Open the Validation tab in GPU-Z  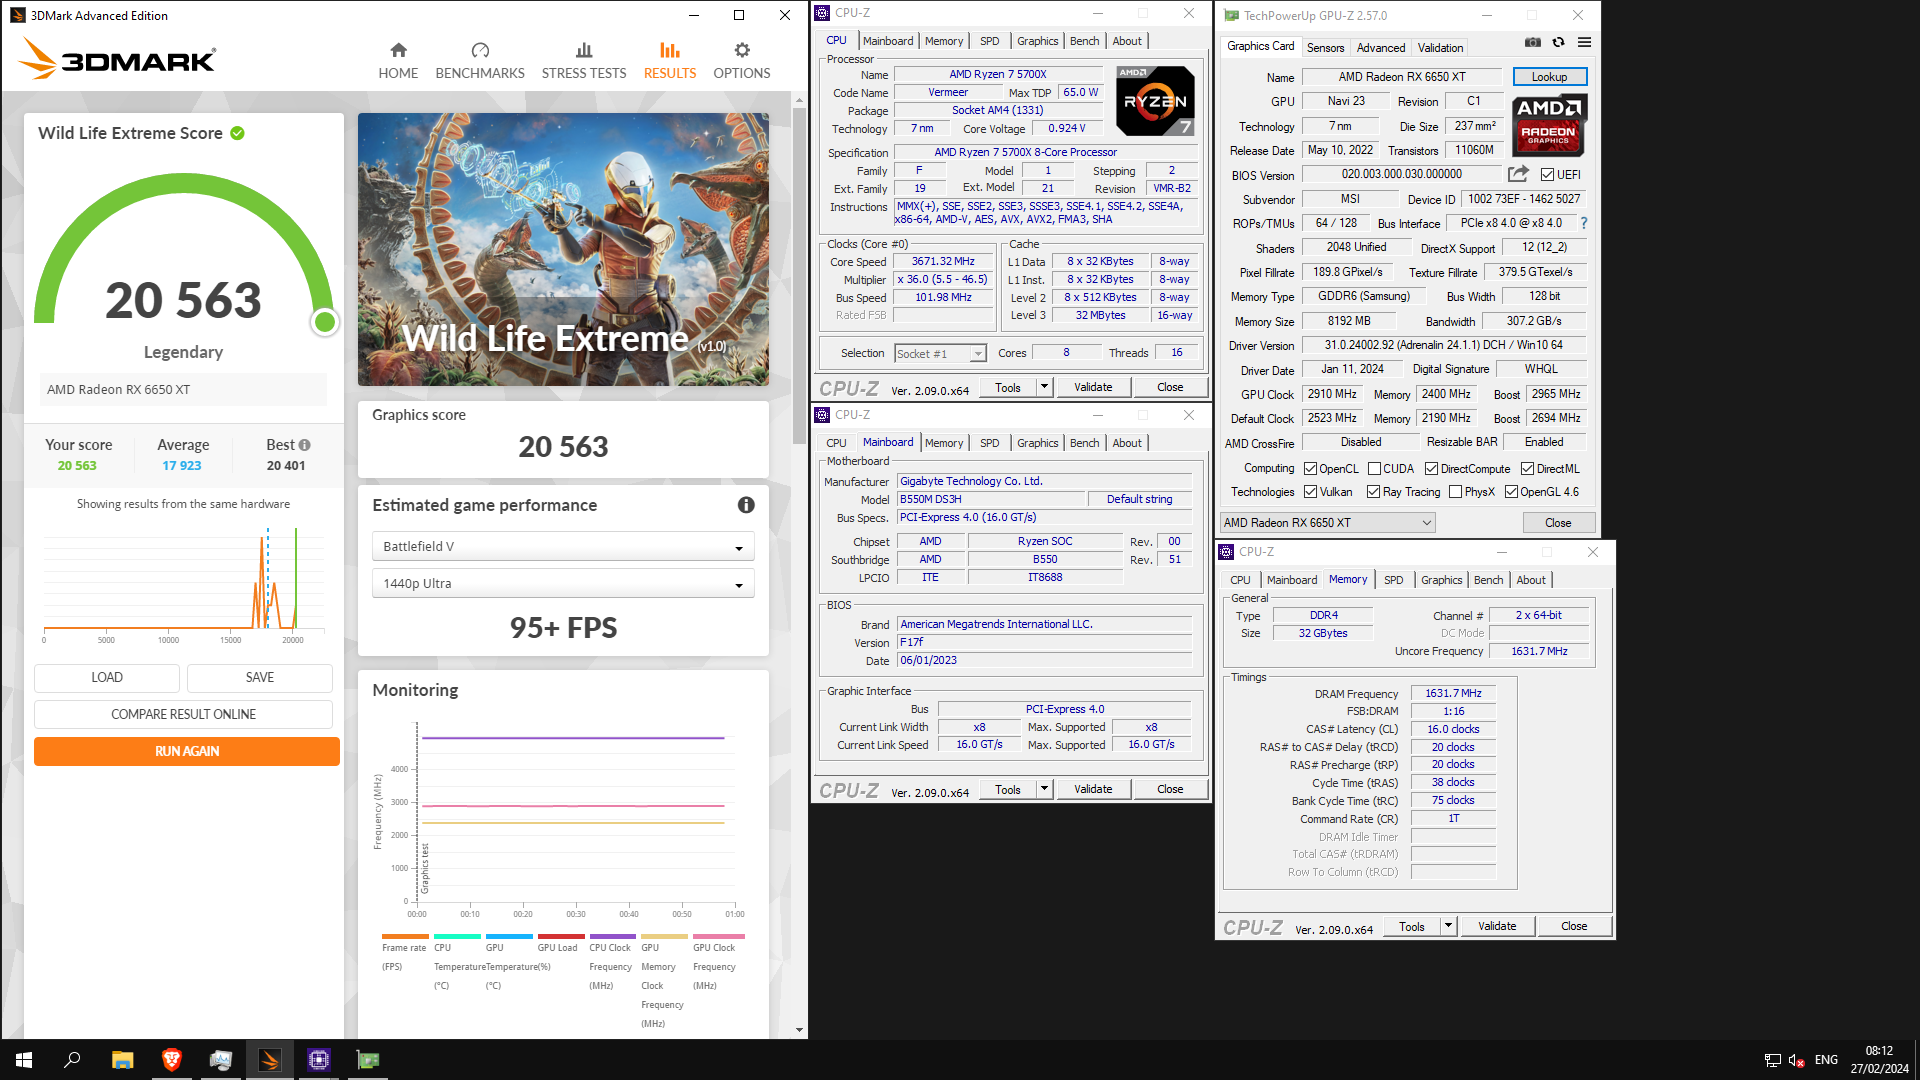click(1440, 48)
